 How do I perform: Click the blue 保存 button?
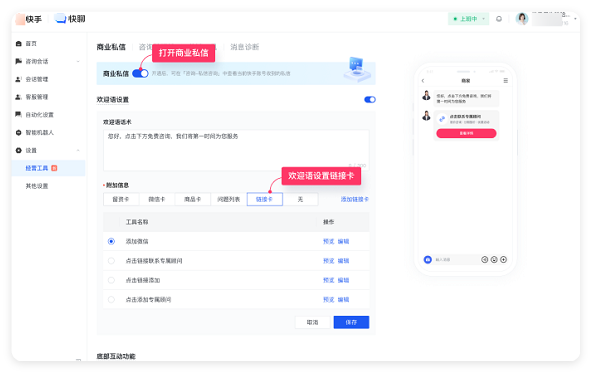click(x=351, y=322)
